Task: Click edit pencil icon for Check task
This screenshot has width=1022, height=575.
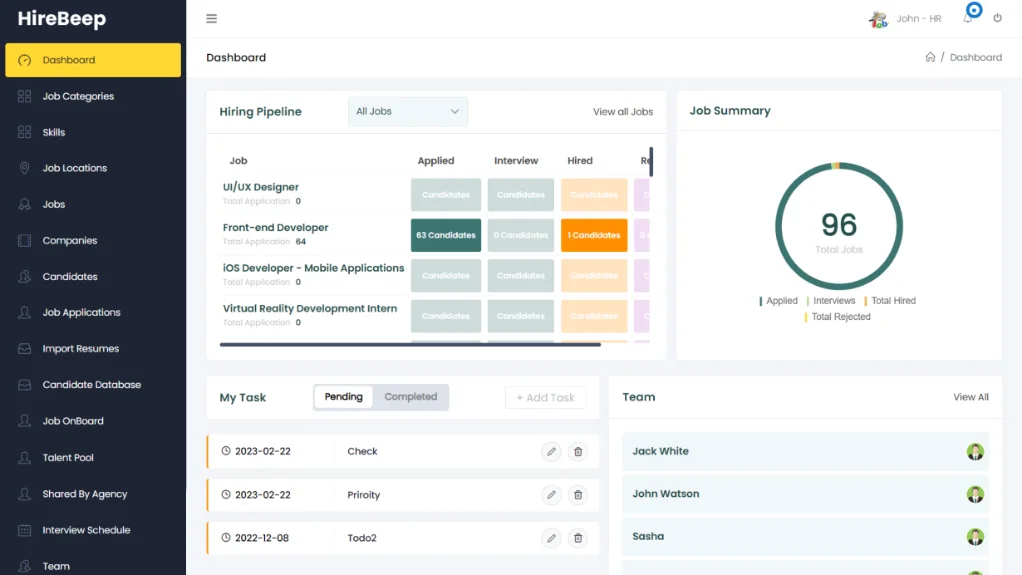Action: [551, 452]
